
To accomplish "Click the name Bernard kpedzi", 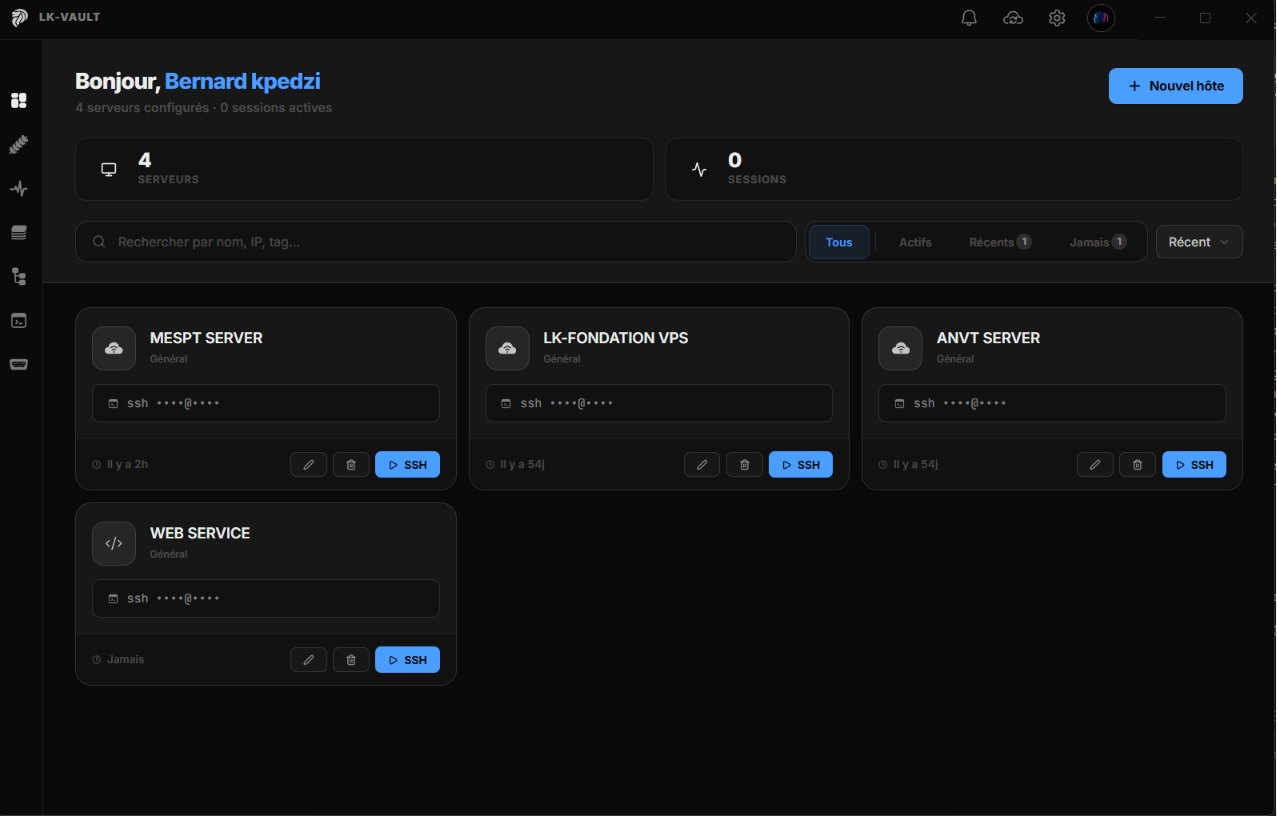I will [x=243, y=82].
